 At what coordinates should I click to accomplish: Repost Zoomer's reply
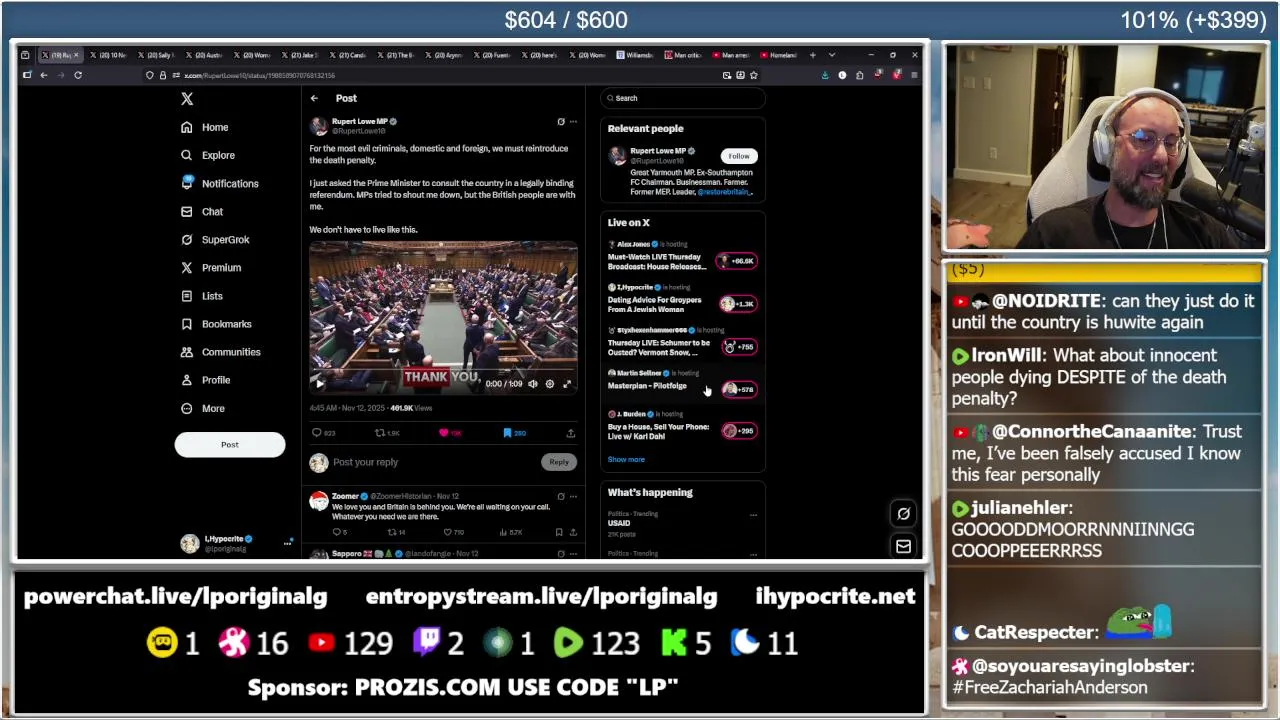coord(392,532)
